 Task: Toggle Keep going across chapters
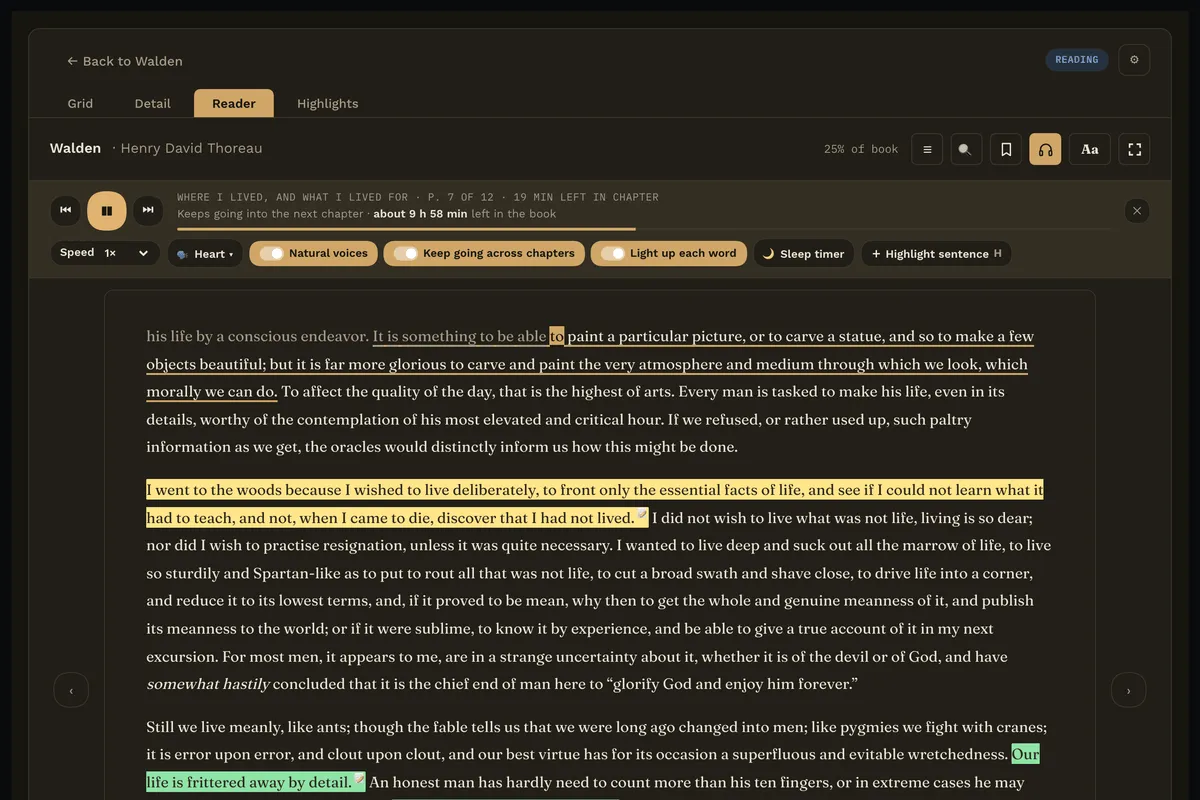tap(484, 254)
